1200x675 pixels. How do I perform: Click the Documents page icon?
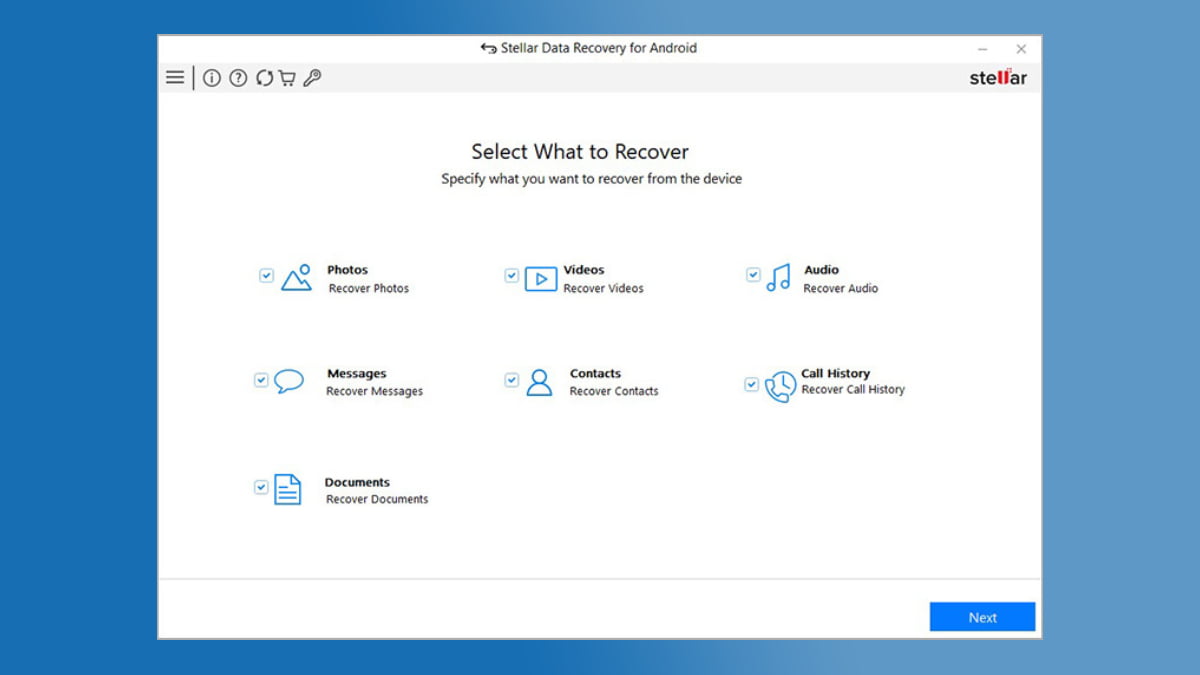288,489
